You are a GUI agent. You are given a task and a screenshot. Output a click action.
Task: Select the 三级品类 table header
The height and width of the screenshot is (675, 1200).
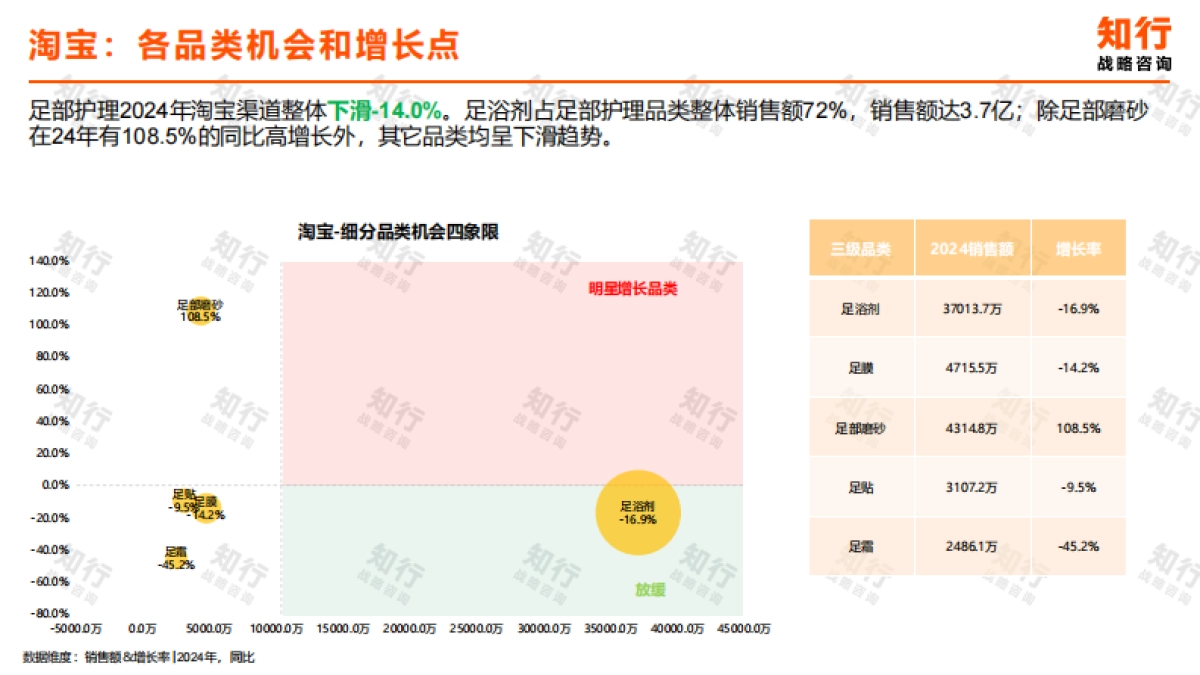863,247
